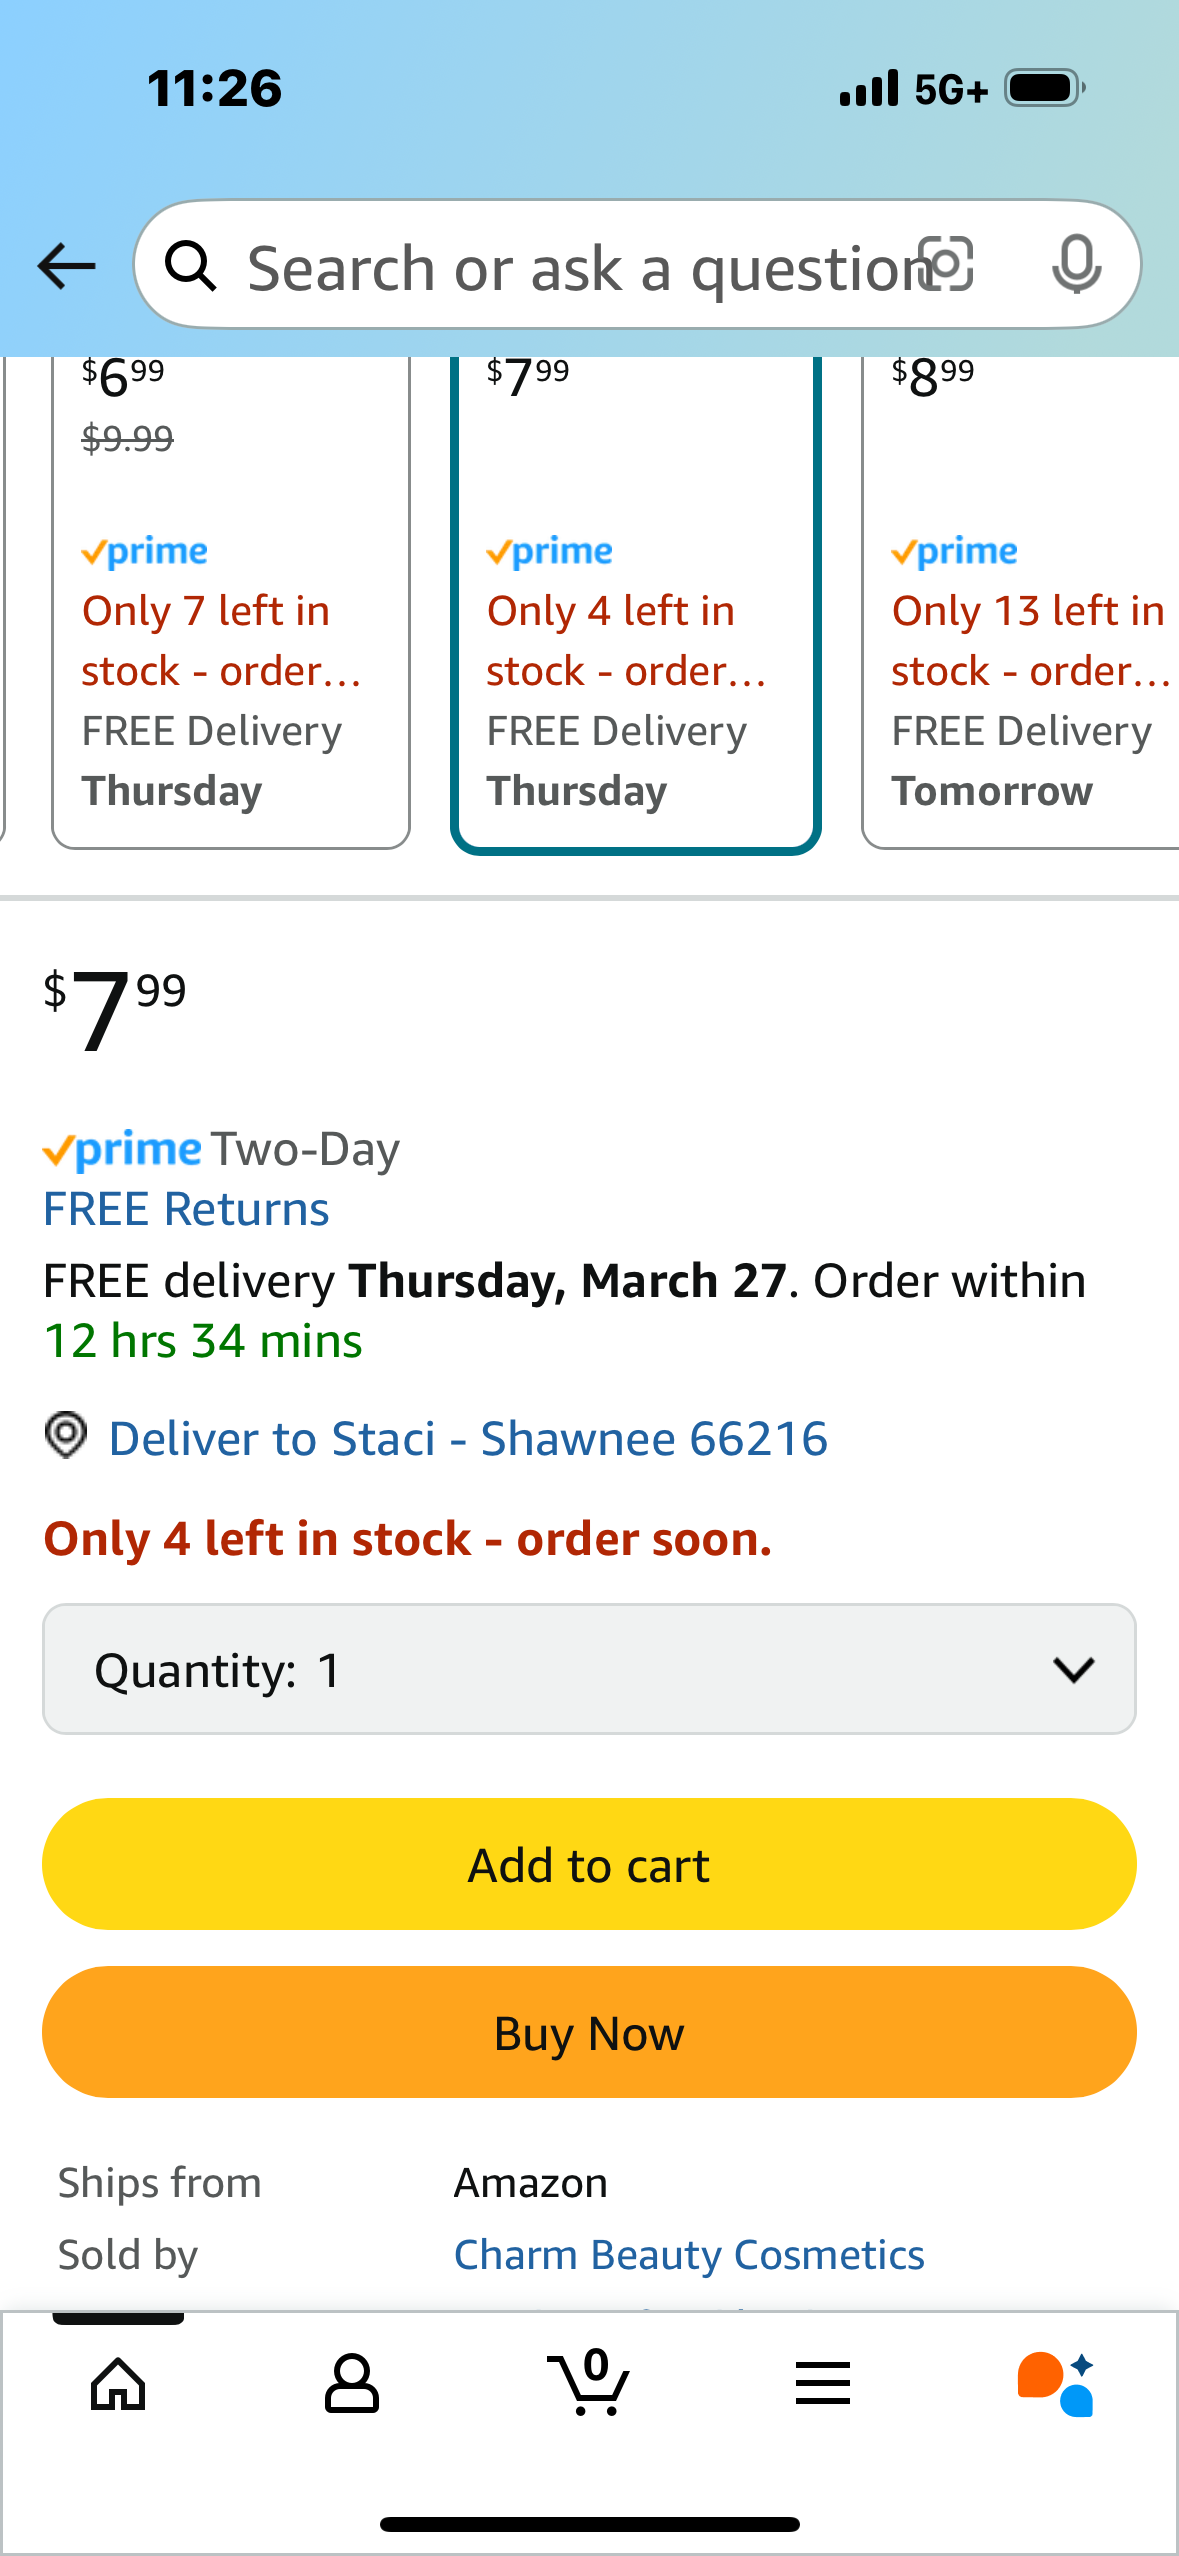Open the FREE Returns link
The height and width of the screenshot is (2556, 1179).
186,1209
